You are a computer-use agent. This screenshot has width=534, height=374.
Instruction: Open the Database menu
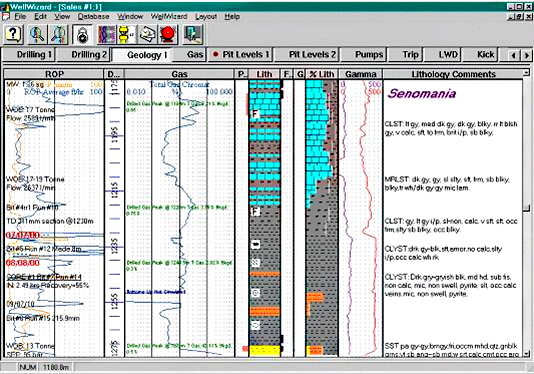pyautogui.click(x=93, y=16)
